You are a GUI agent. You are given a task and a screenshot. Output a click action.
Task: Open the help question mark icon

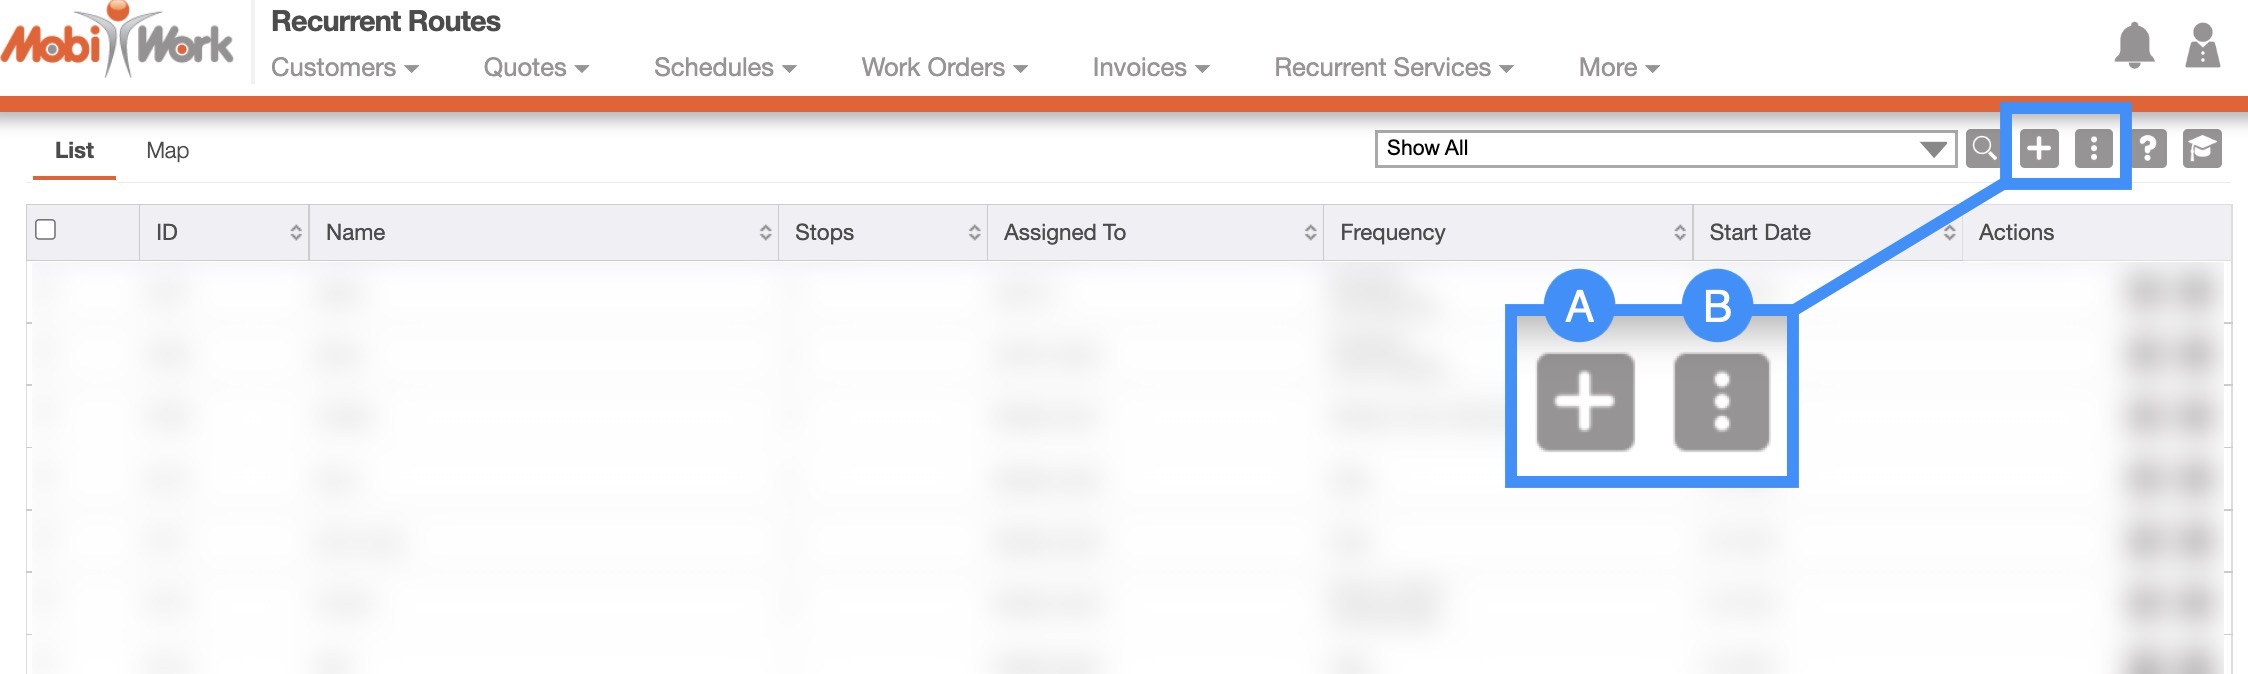click(x=2147, y=149)
